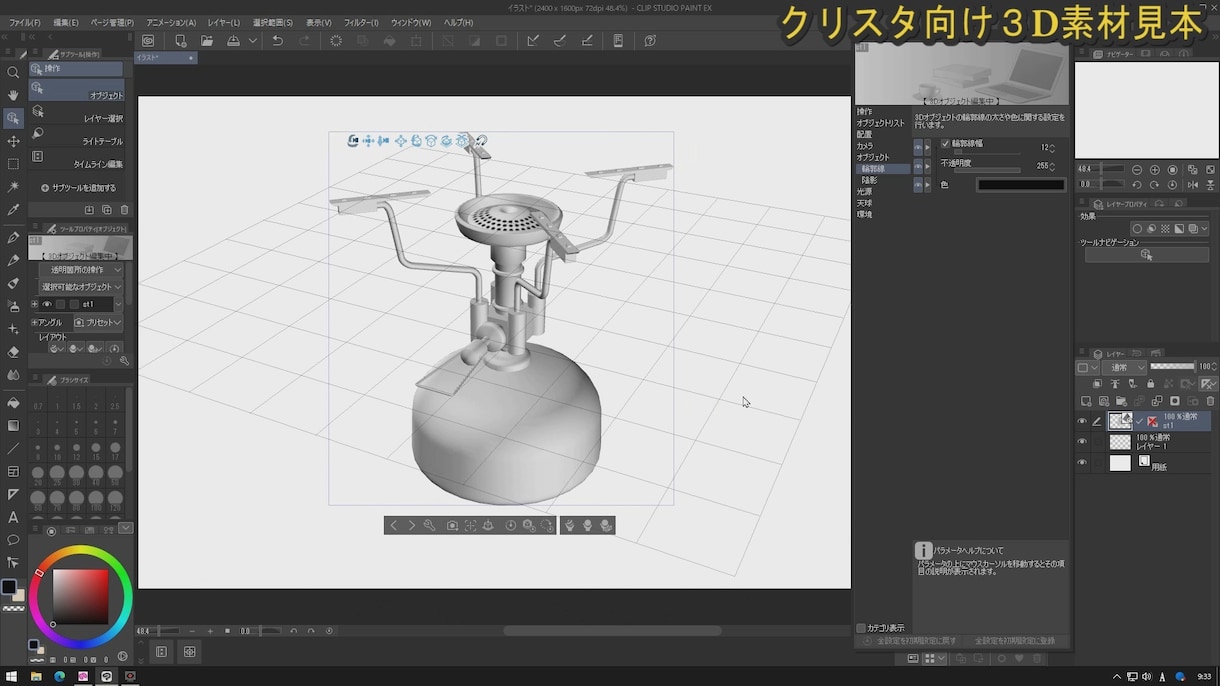
Task: Expand the st1 object row
Action: tap(34, 304)
